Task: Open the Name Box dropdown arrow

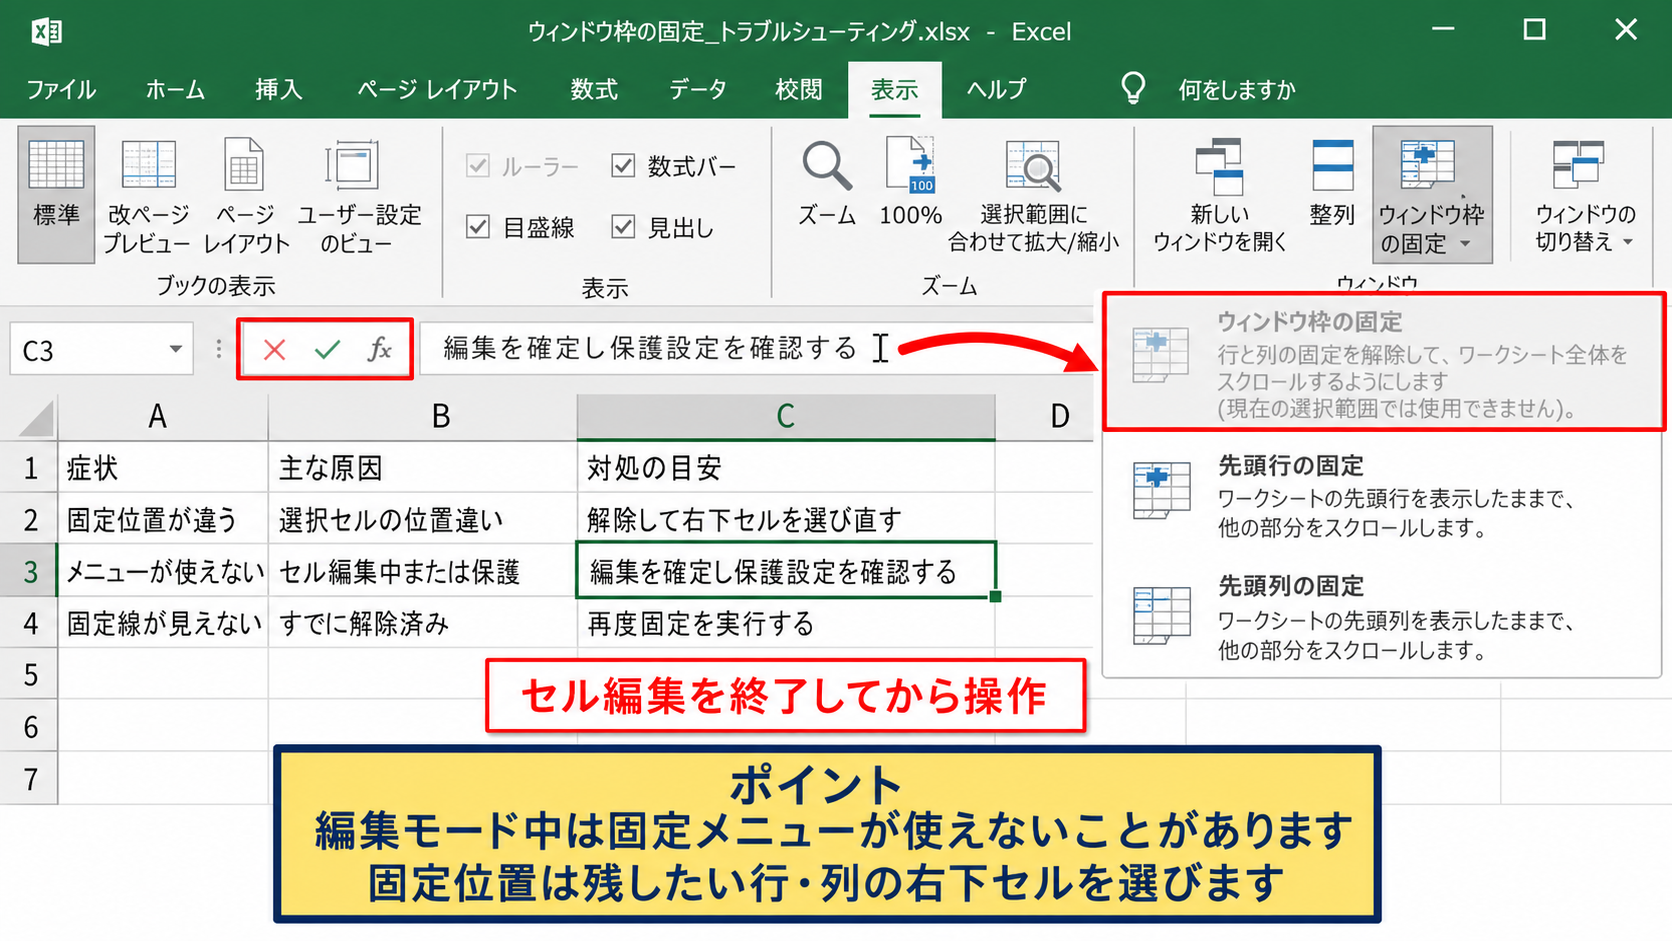Action: point(175,349)
